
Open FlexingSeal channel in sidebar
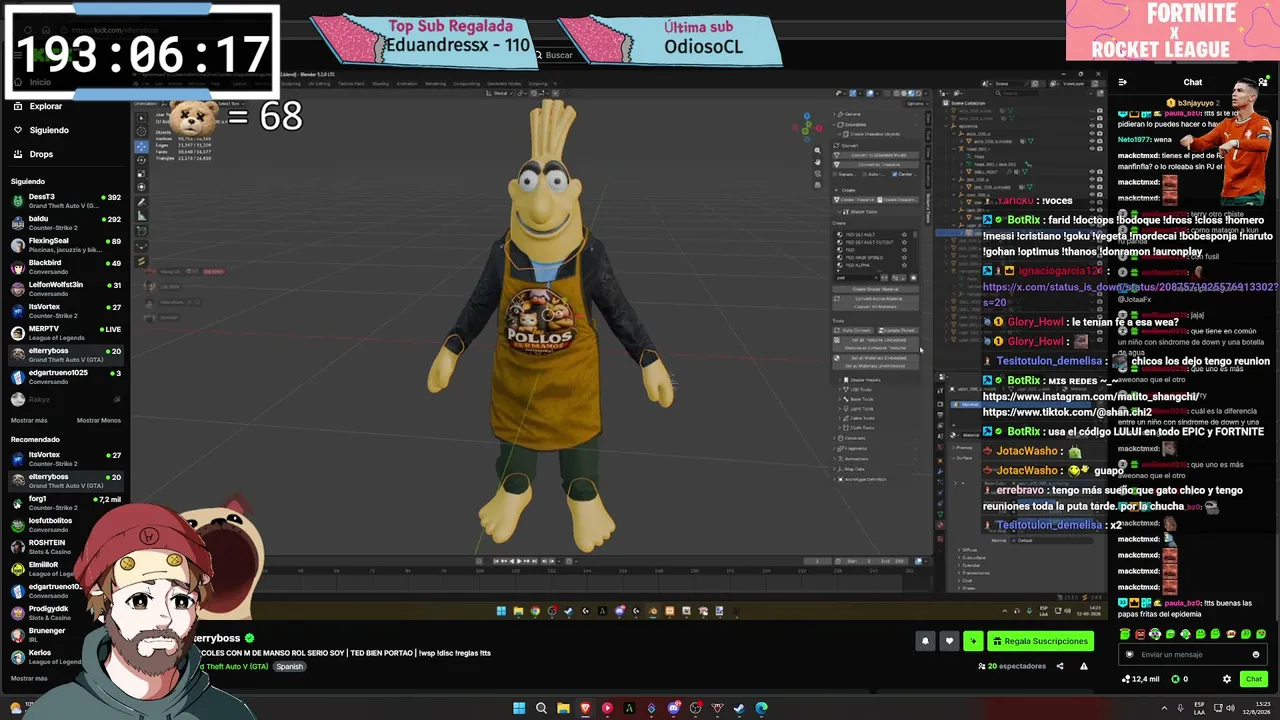pyautogui.click(x=65, y=245)
